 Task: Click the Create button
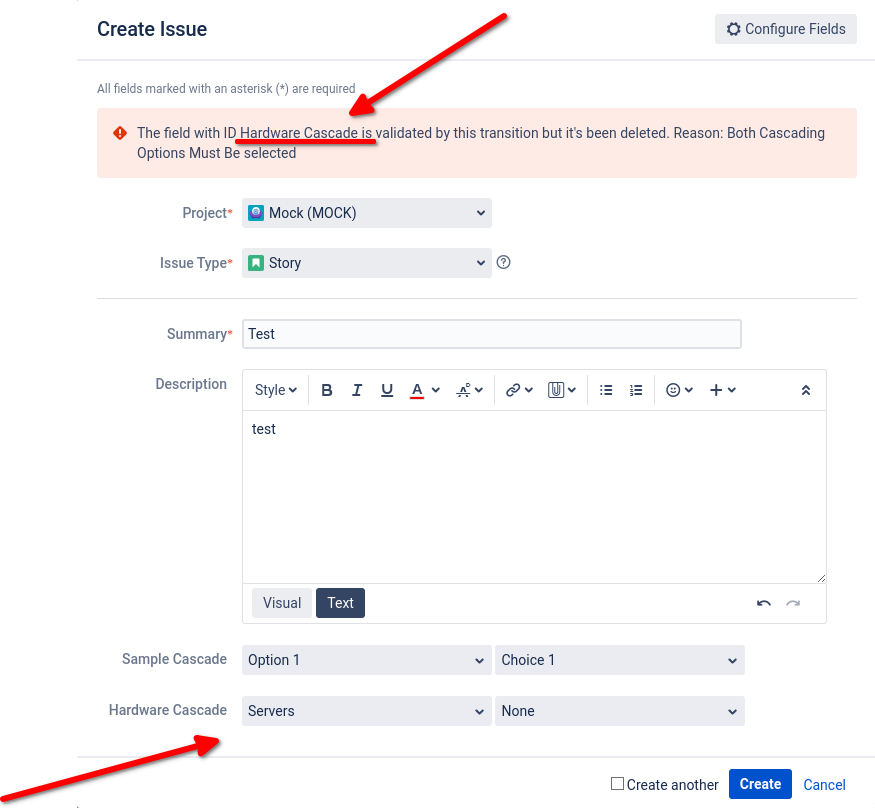(x=759, y=784)
